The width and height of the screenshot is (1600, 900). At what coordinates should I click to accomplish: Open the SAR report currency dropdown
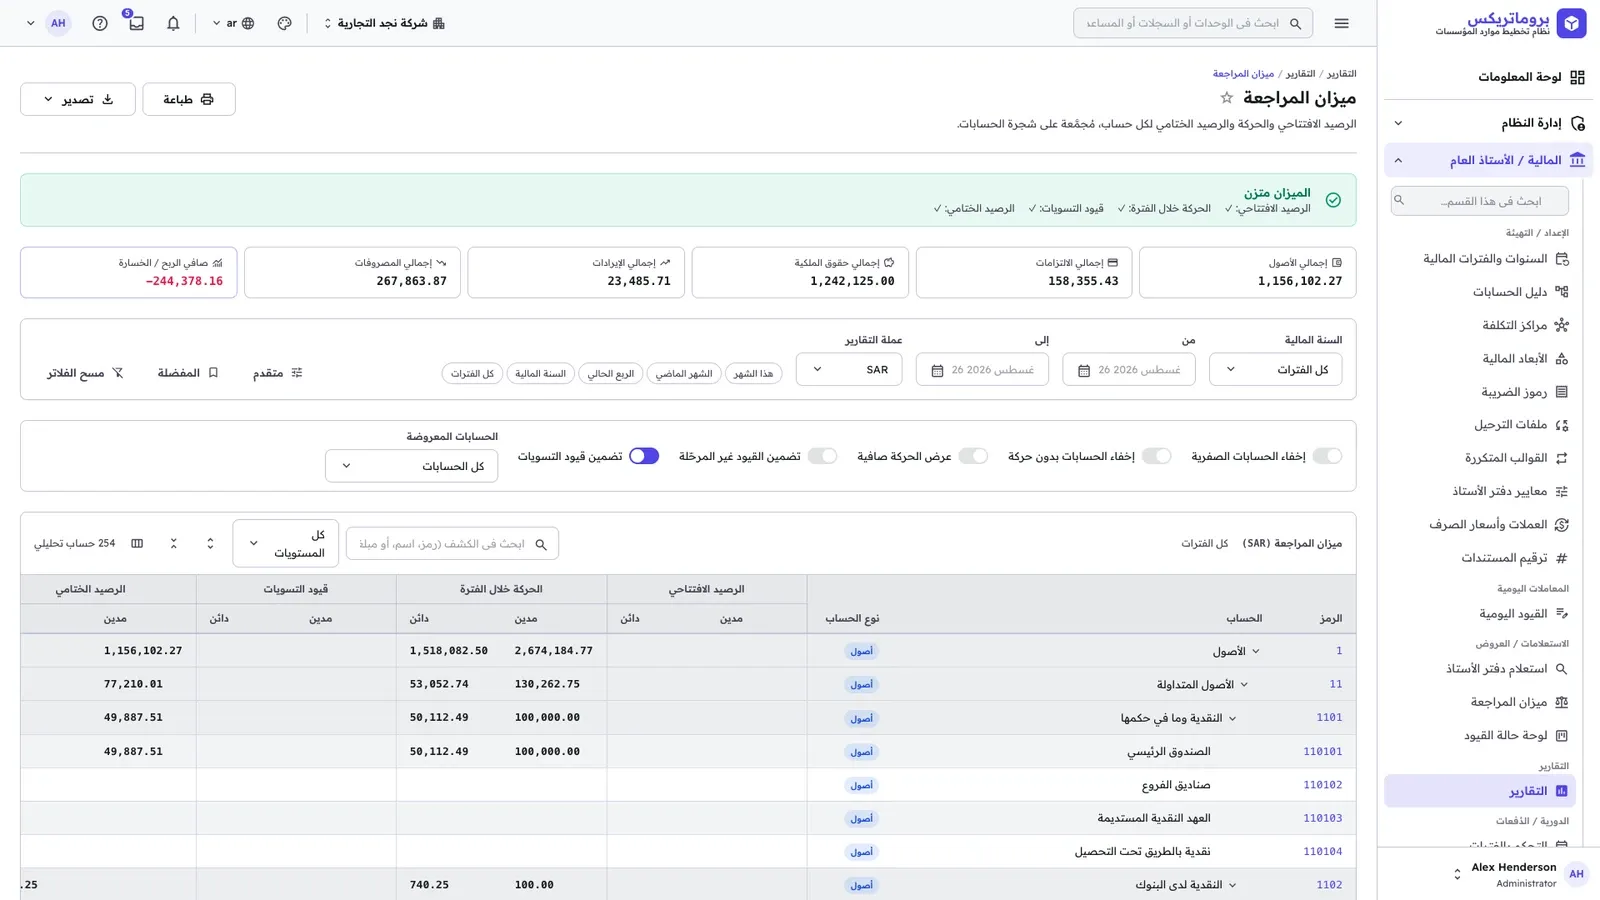point(849,369)
